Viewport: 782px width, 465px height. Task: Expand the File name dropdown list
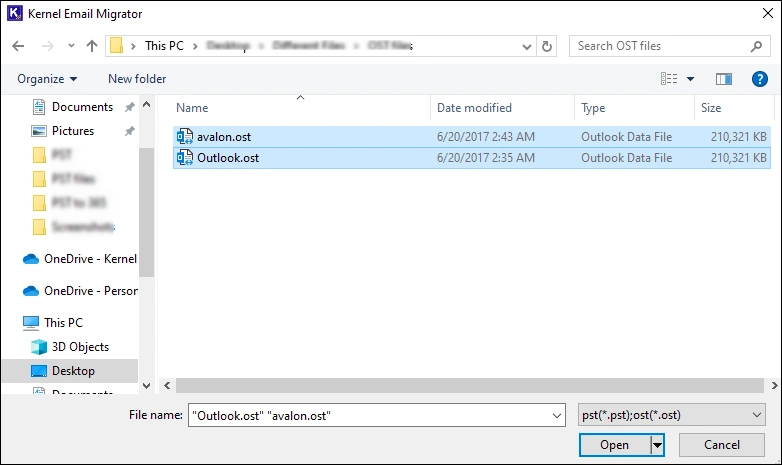pyautogui.click(x=557, y=416)
